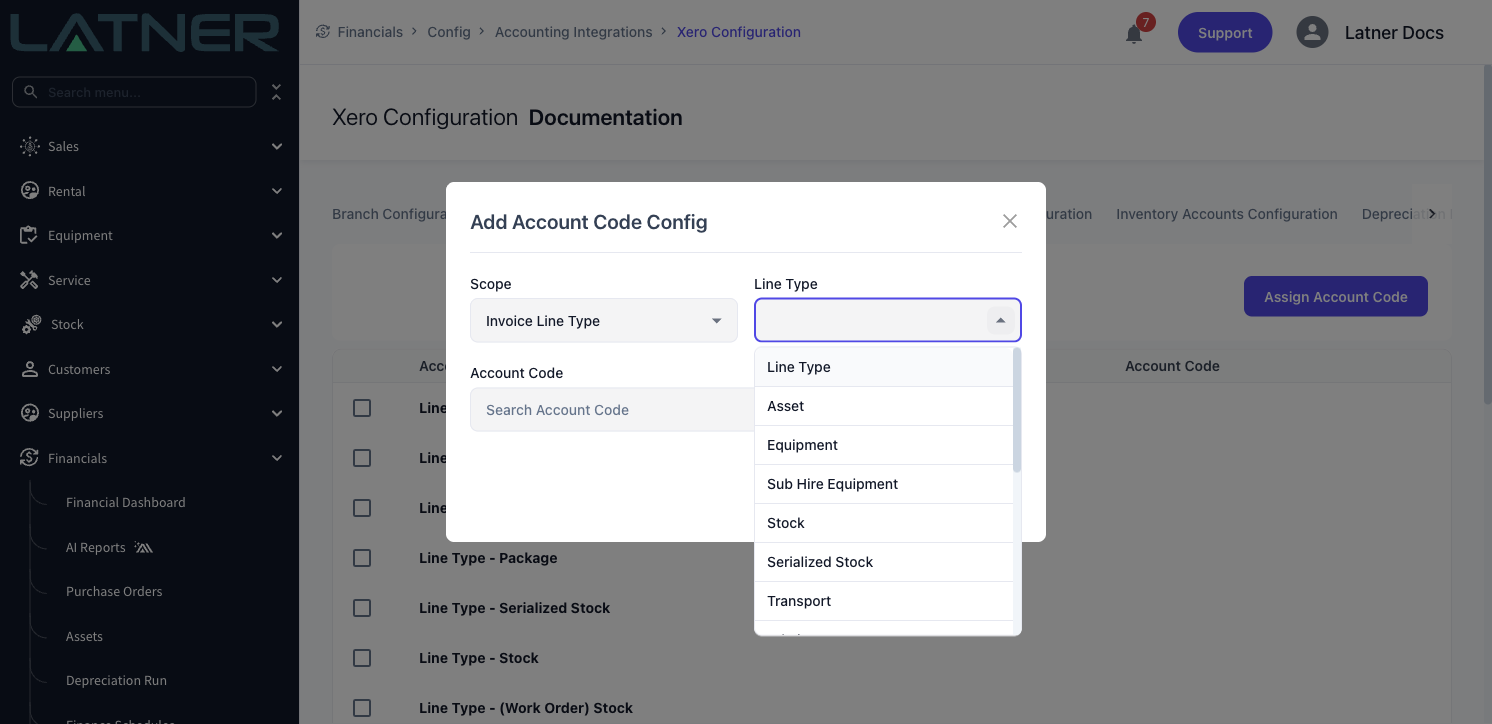Viewport: 1492px width, 724px height.
Task: Click the Search menu input field
Action: [x=134, y=92]
